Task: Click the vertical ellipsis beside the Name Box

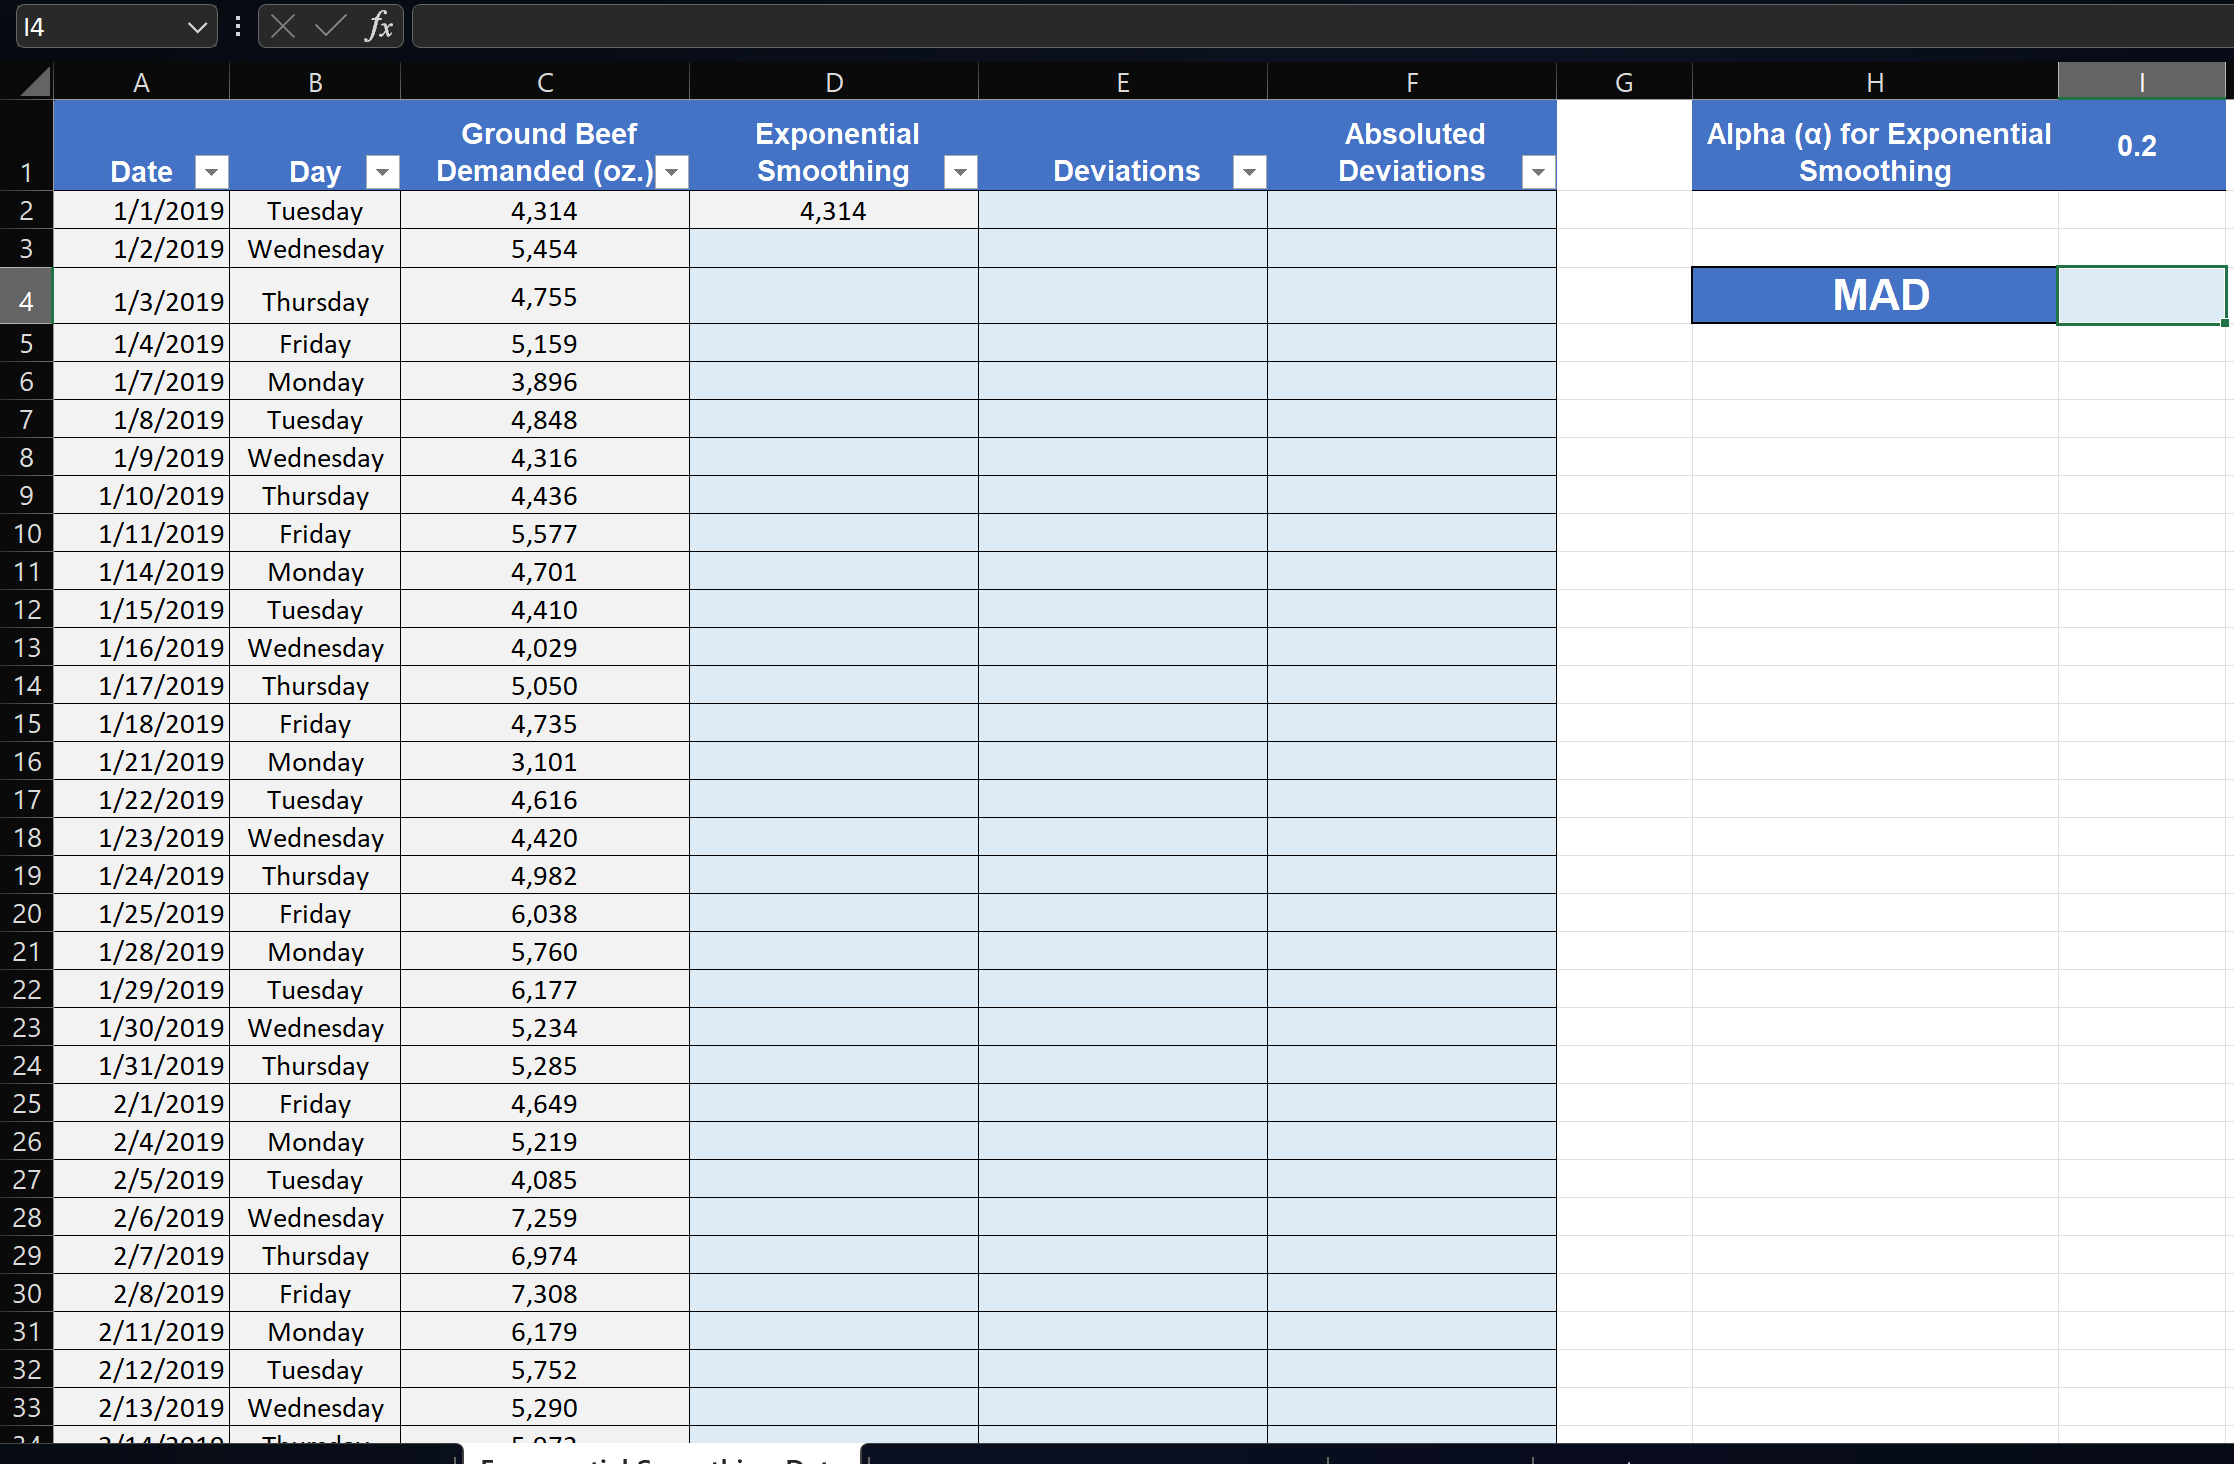Action: (237, 26)
